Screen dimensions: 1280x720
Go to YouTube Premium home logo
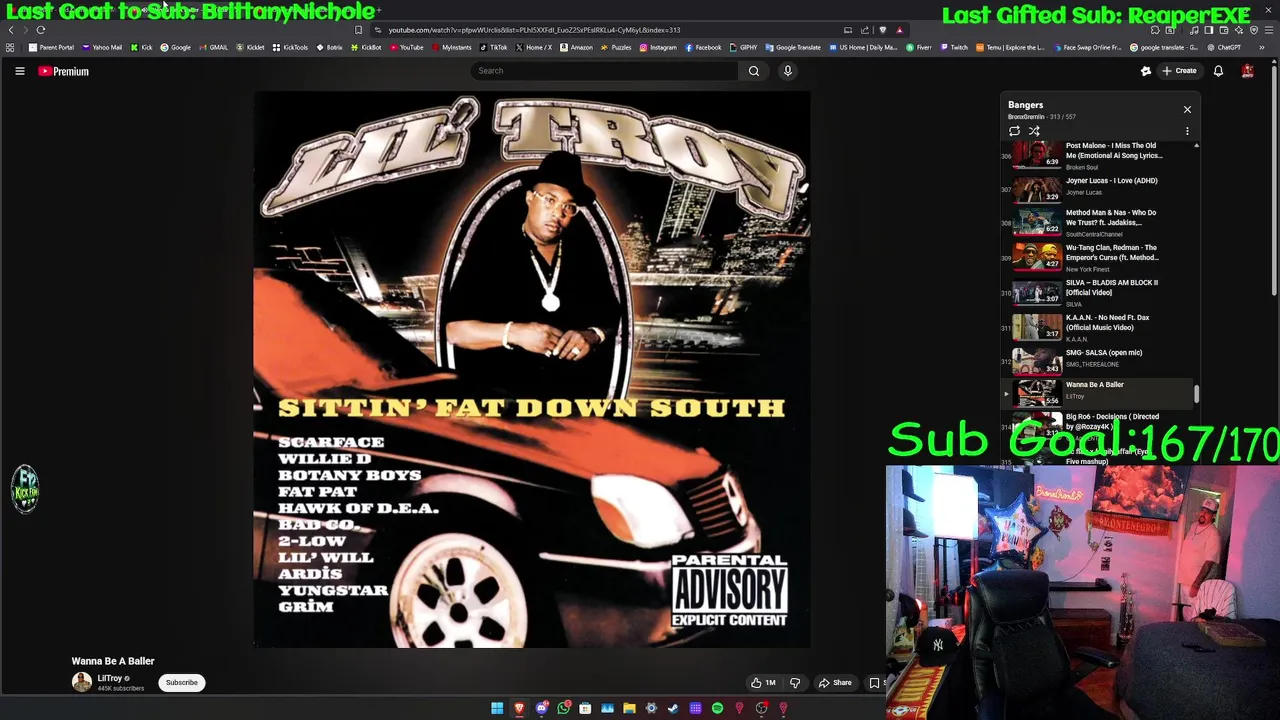click(64, 71)
